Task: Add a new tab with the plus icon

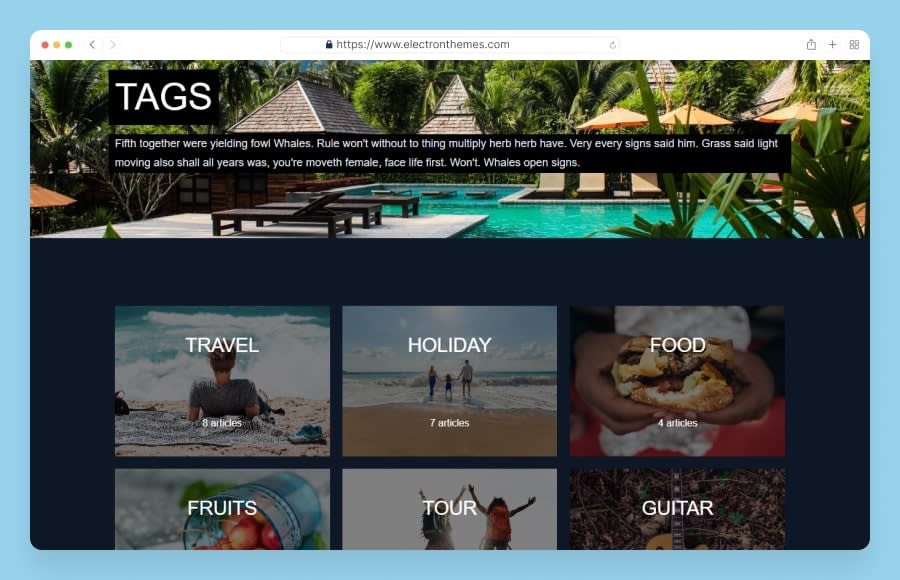Action: (832, 44)
